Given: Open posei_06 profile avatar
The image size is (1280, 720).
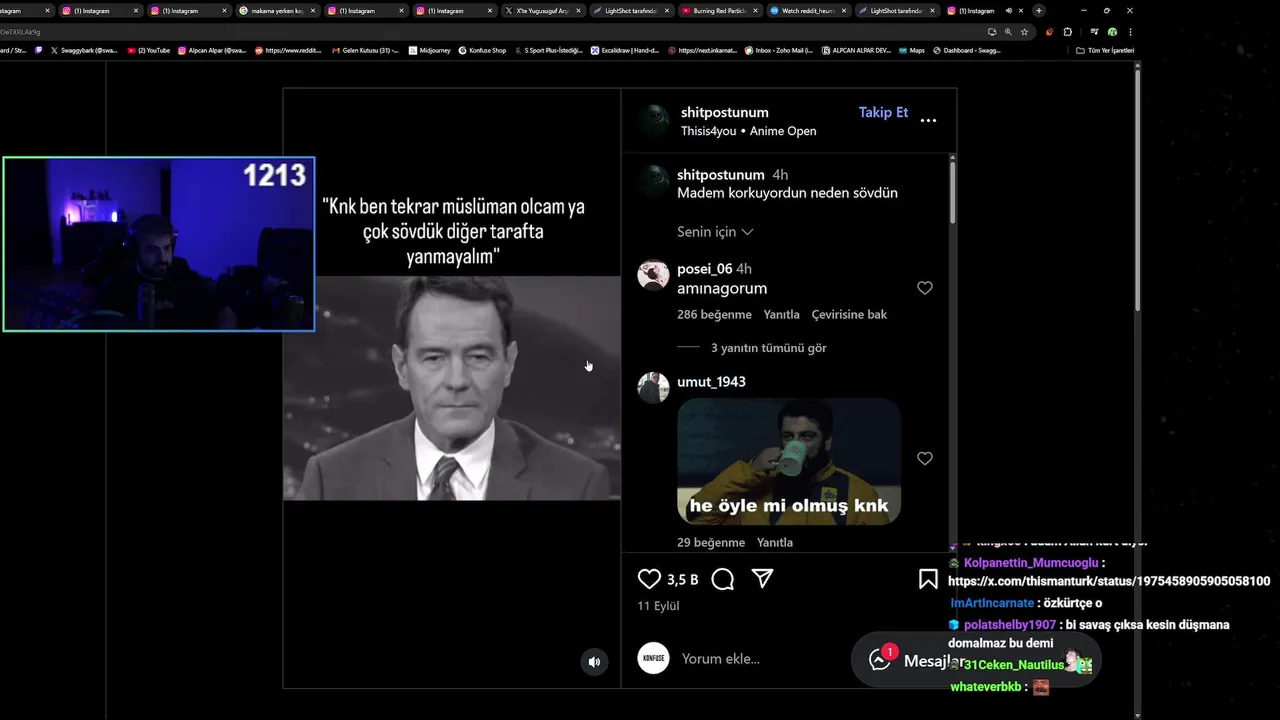Looking at the screenshot, I should point(653,275).
